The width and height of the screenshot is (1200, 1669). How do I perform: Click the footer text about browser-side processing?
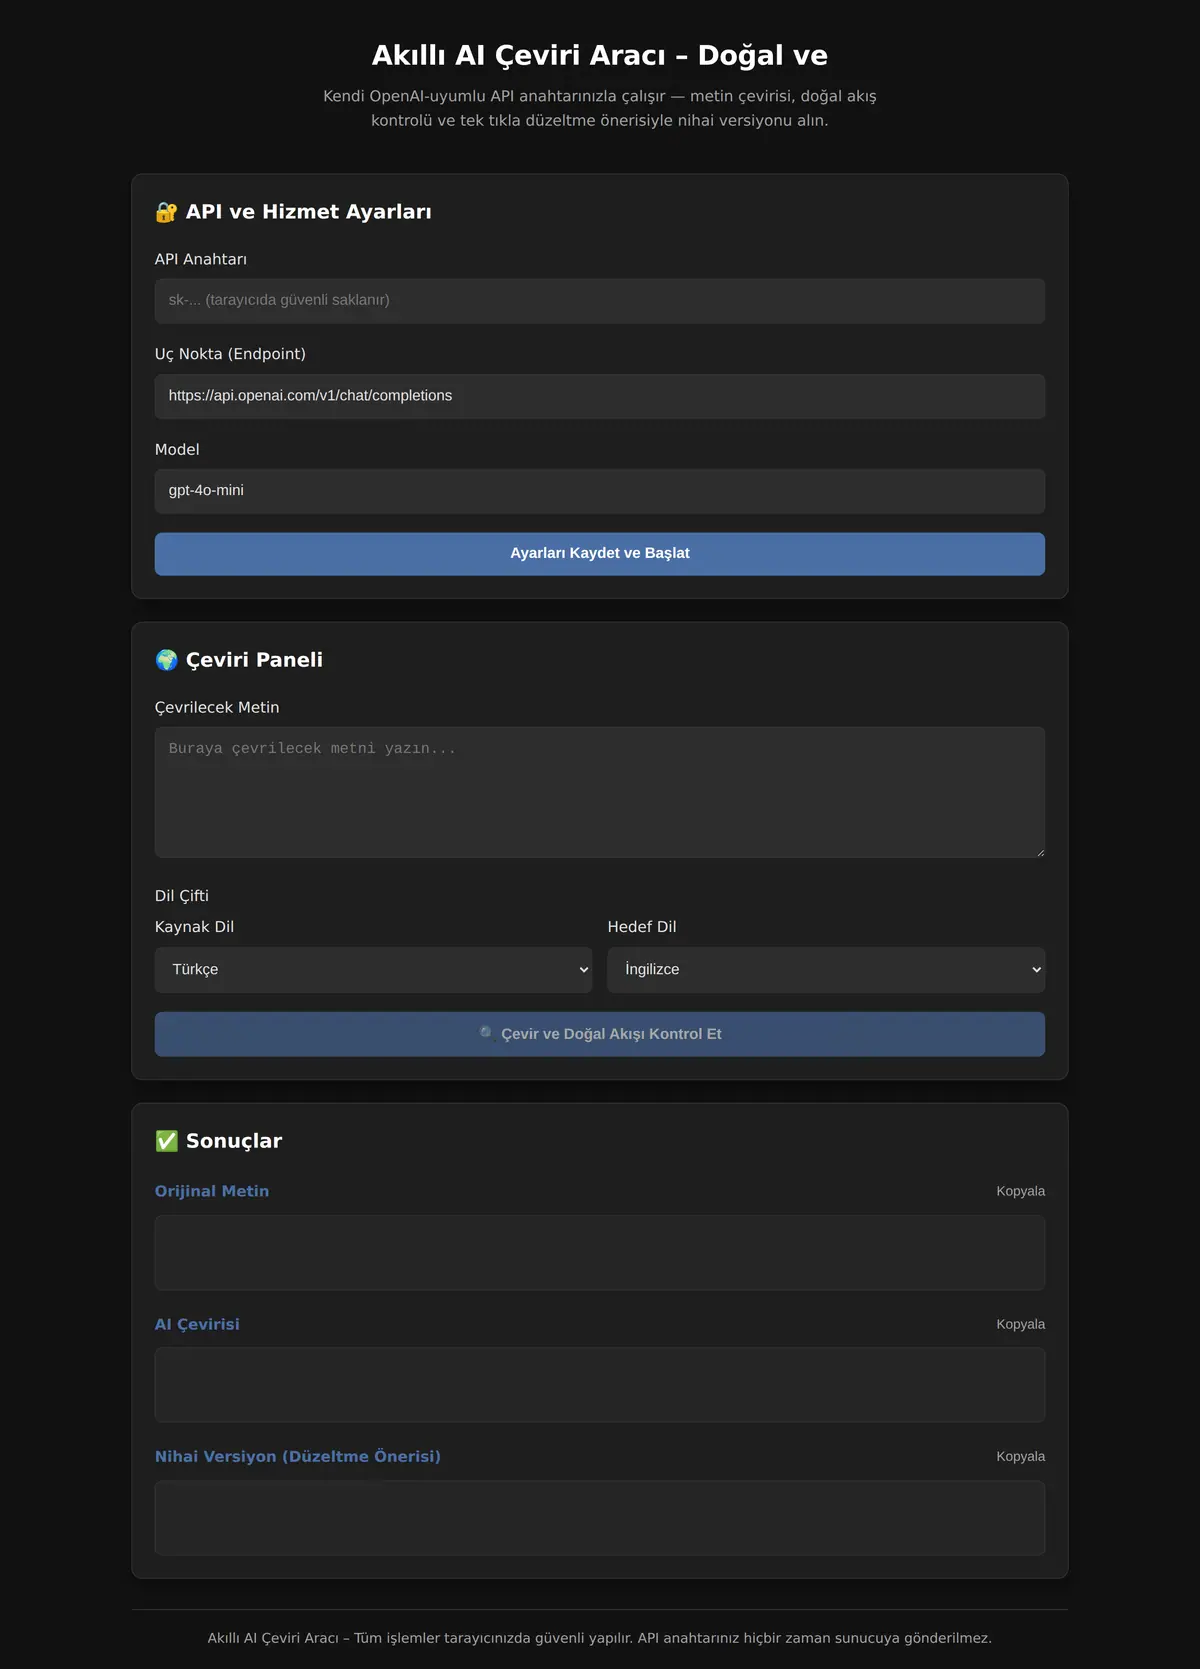click(x=600, y=1638)
